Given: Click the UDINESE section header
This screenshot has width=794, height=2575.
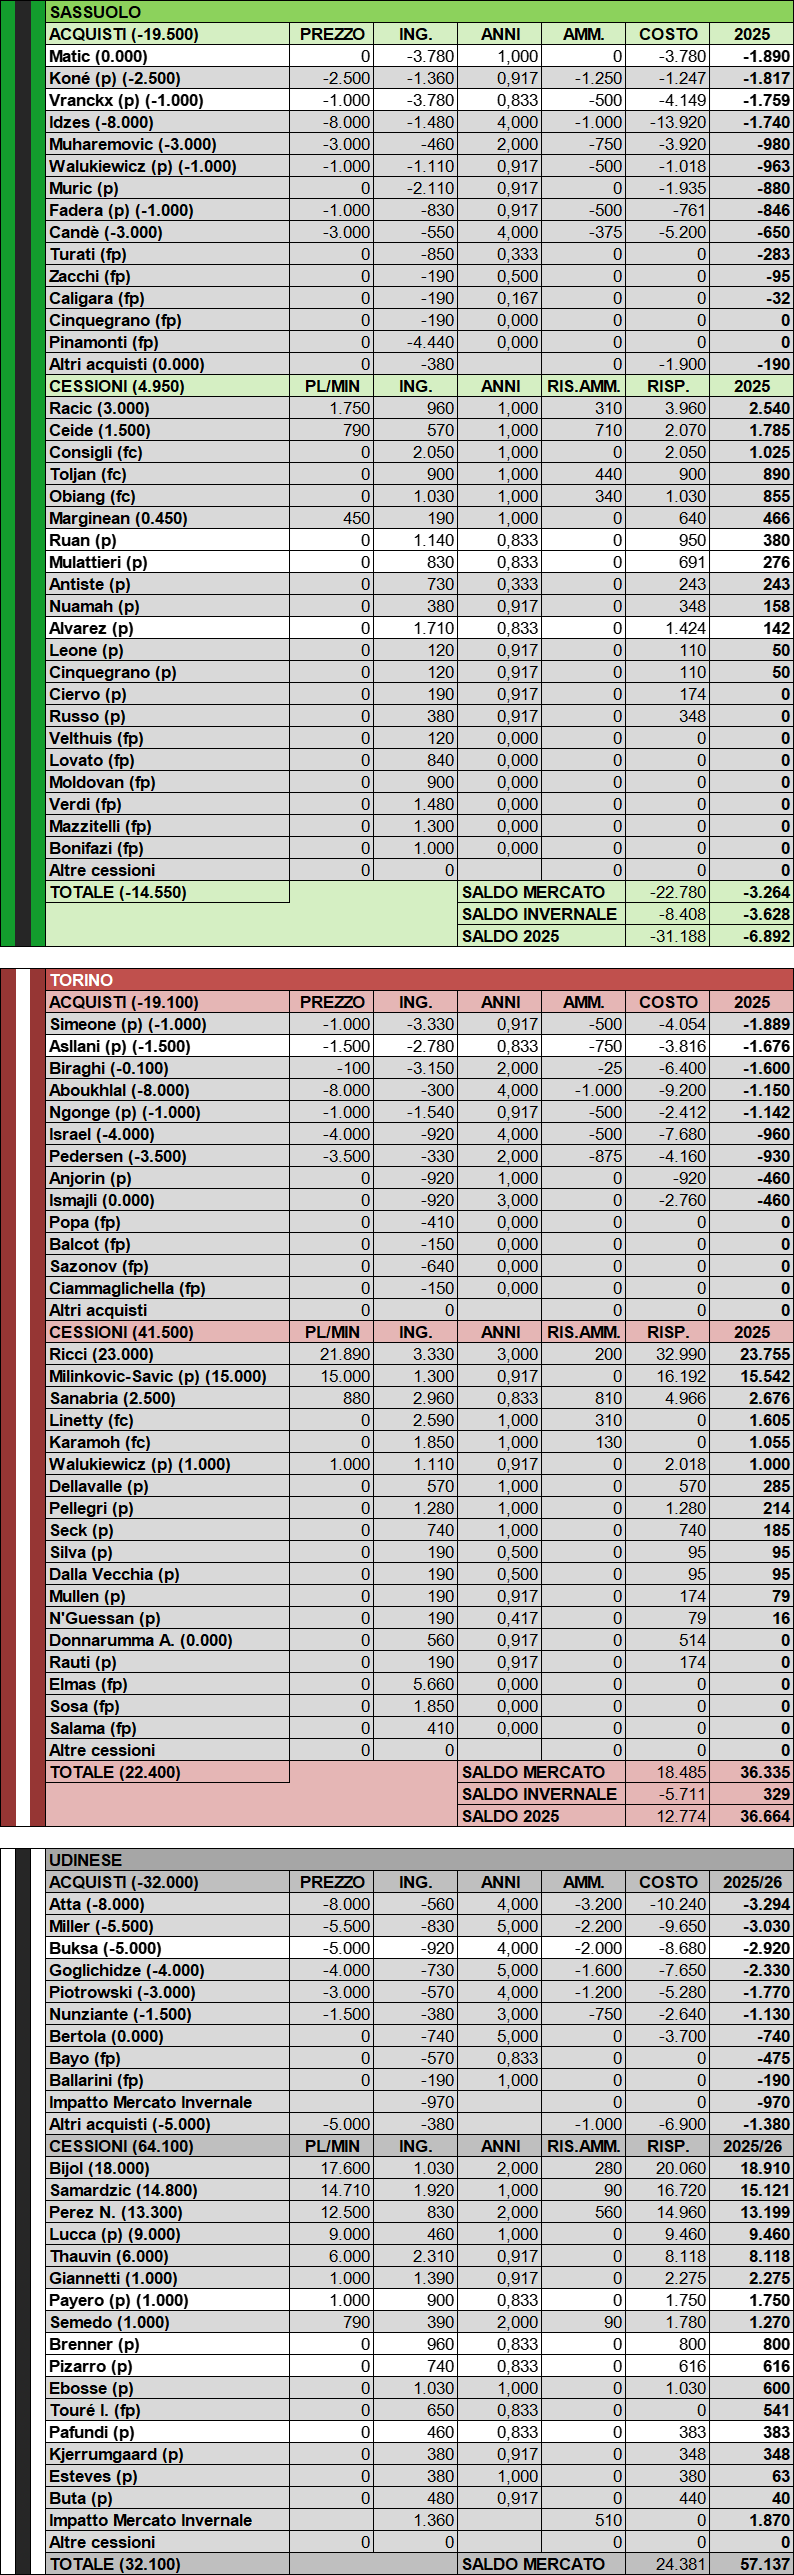Looking at the screenshot, I should [x=85, y=1860].
